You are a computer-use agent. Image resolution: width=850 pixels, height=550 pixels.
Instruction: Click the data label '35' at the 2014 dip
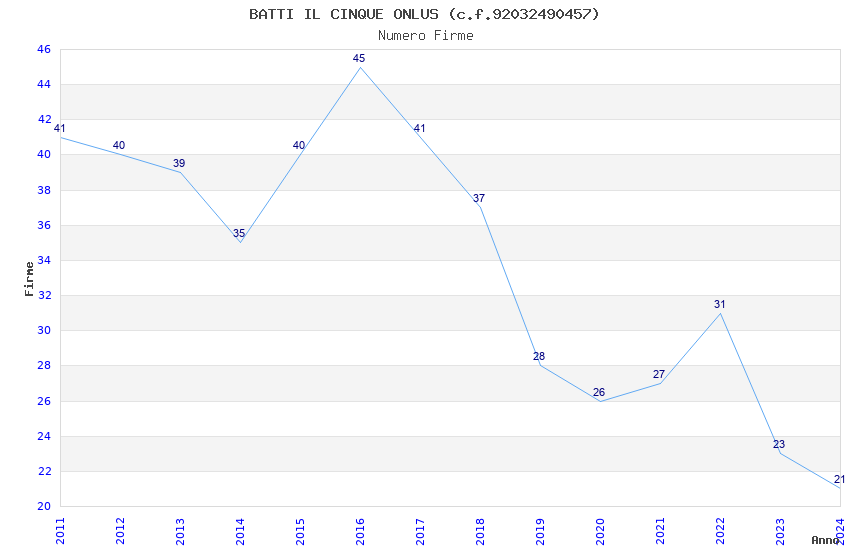(x=239, y=234)
